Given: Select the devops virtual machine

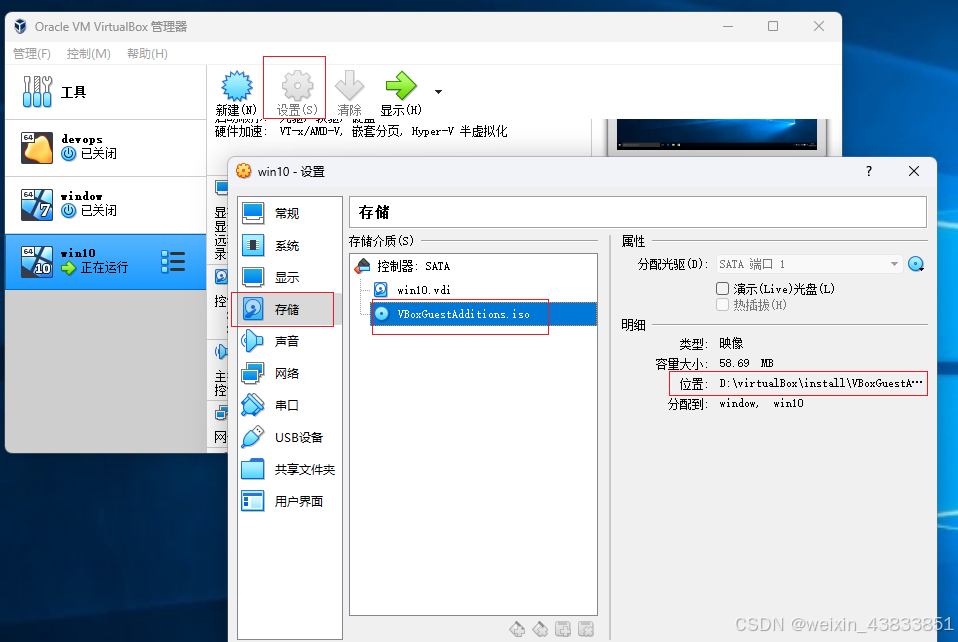Looking at the screenshot, I should click(106, 148).
